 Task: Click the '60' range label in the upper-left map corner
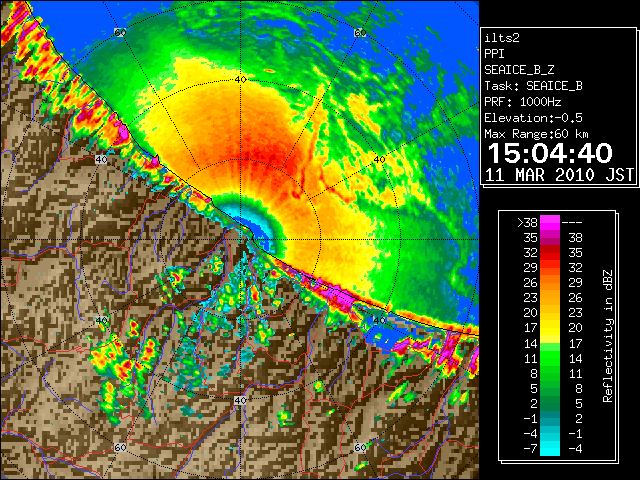point(120,32)
